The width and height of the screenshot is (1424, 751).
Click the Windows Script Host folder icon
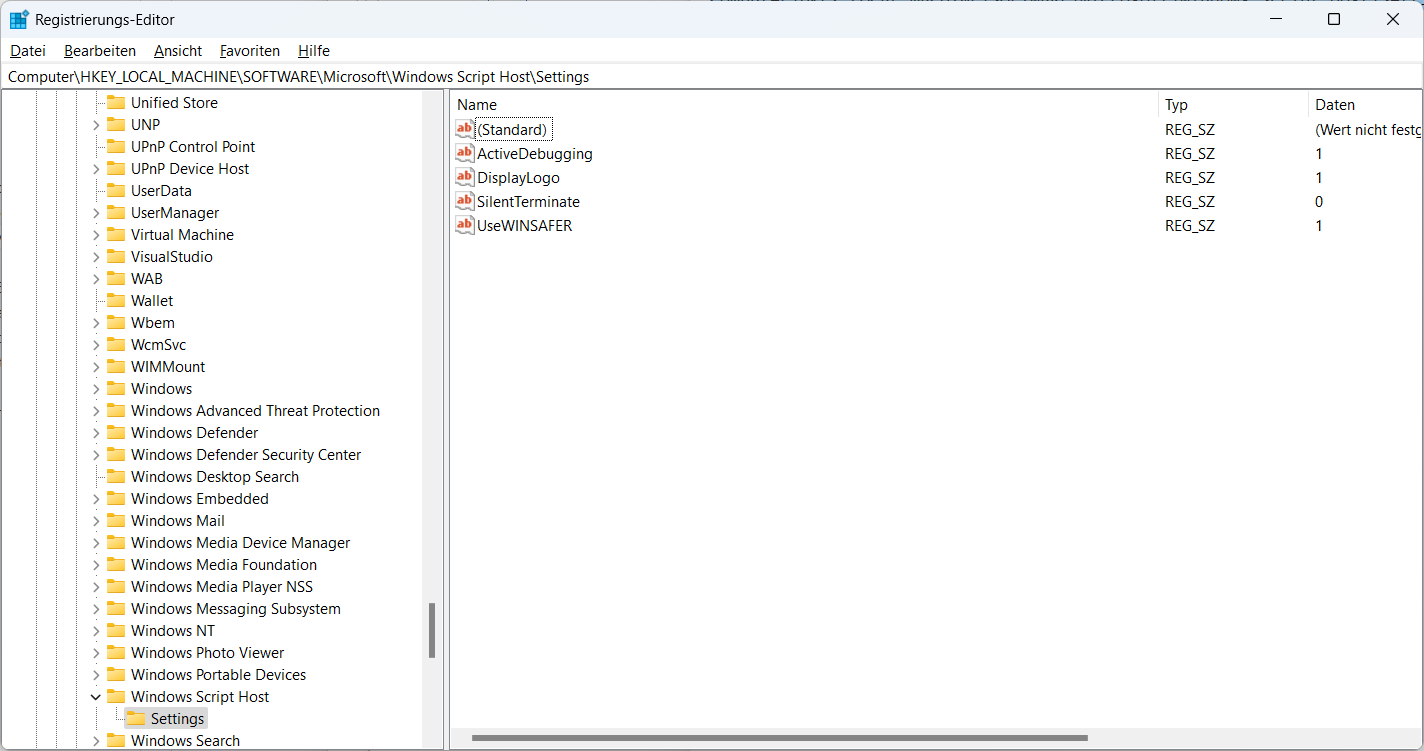[116, 697]
